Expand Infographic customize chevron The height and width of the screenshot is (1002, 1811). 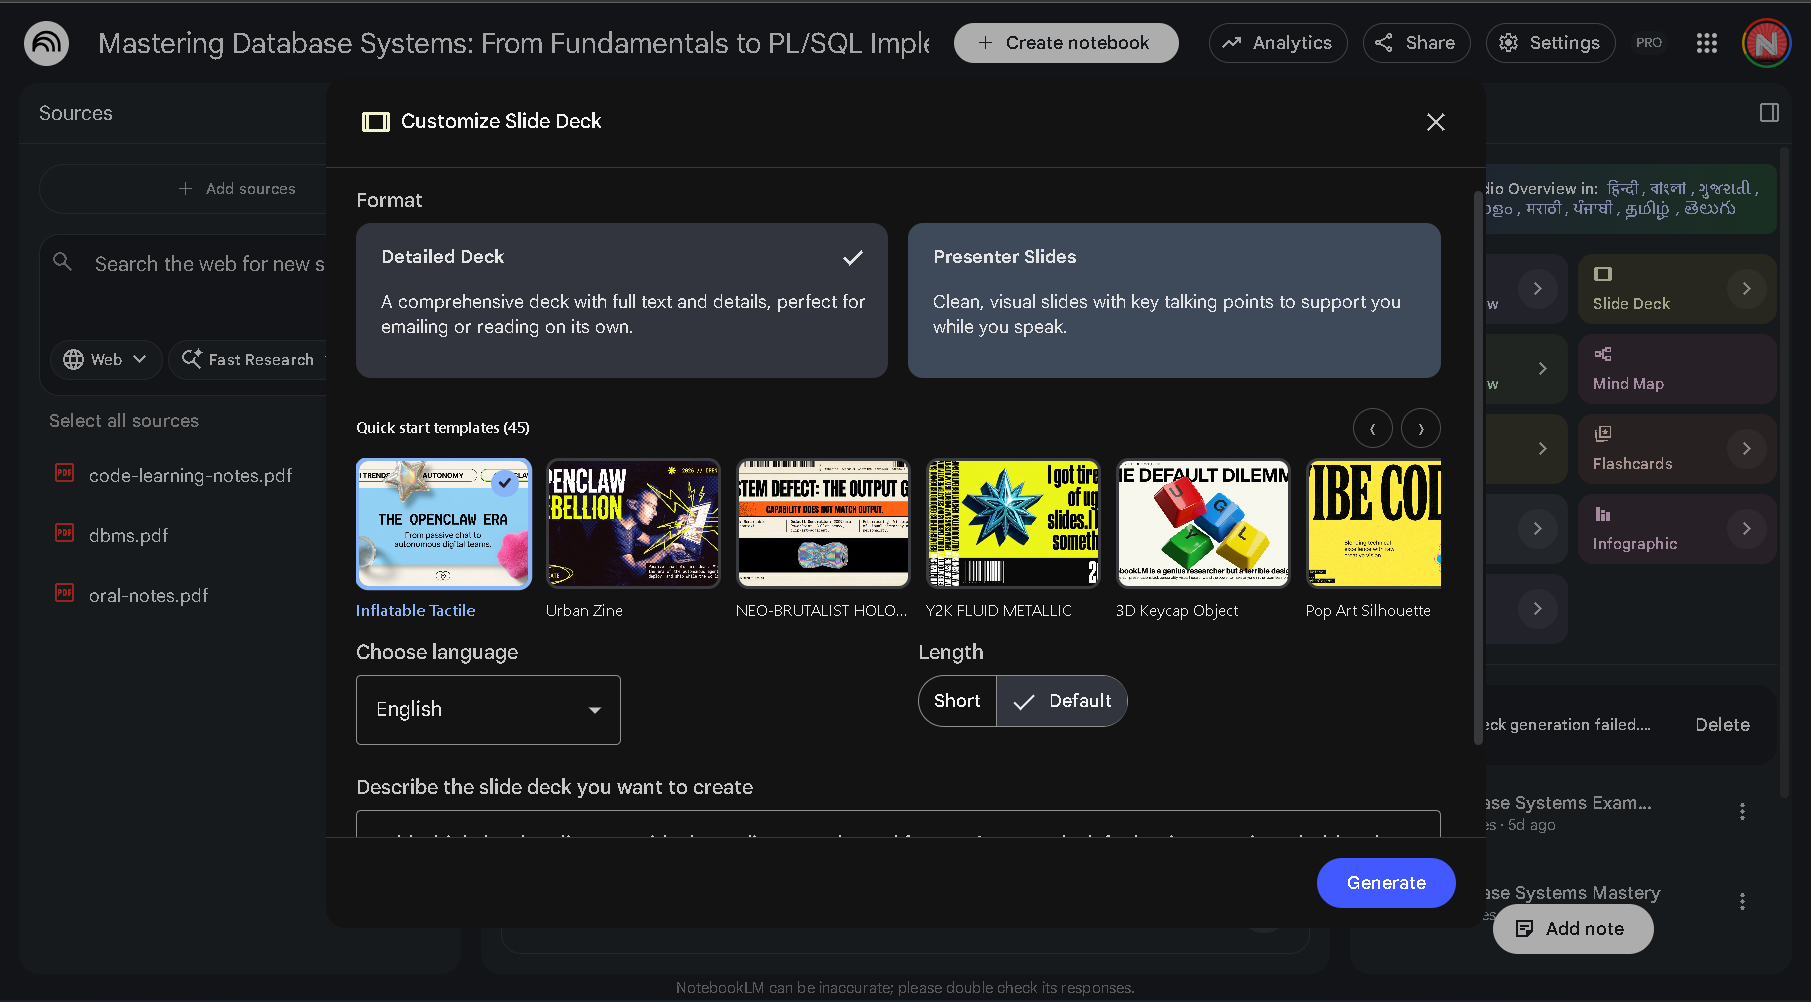(1746, 529)
